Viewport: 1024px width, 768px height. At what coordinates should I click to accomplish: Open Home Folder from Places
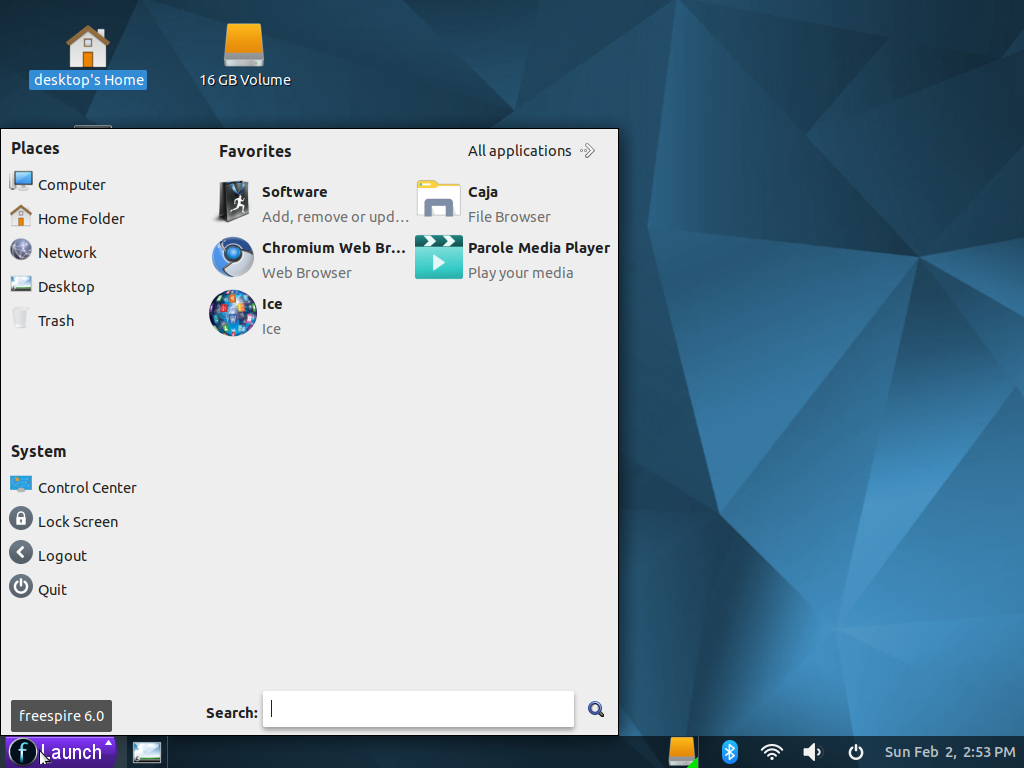[80, 218]
